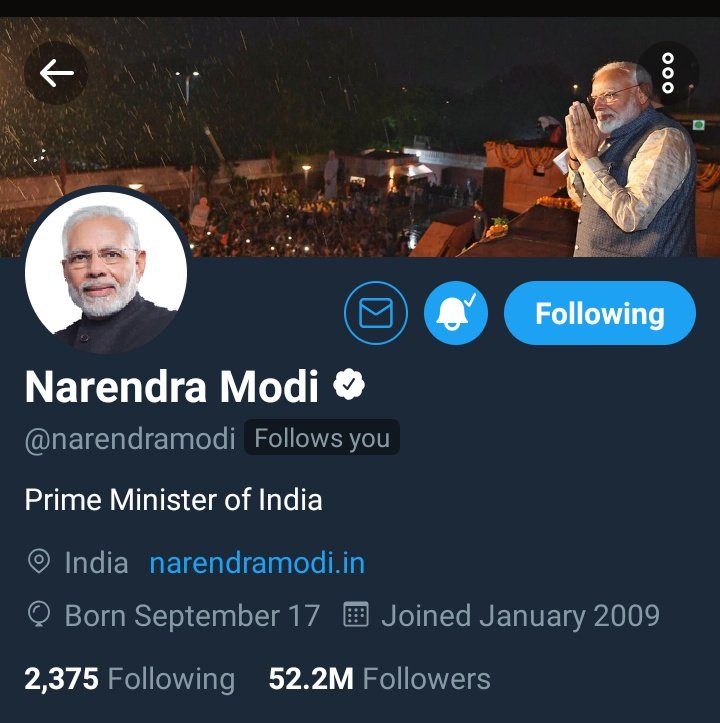Click the Joined January 2009 text
The width and height of the screenshot is (720, 723).
(x=520, y=616)
